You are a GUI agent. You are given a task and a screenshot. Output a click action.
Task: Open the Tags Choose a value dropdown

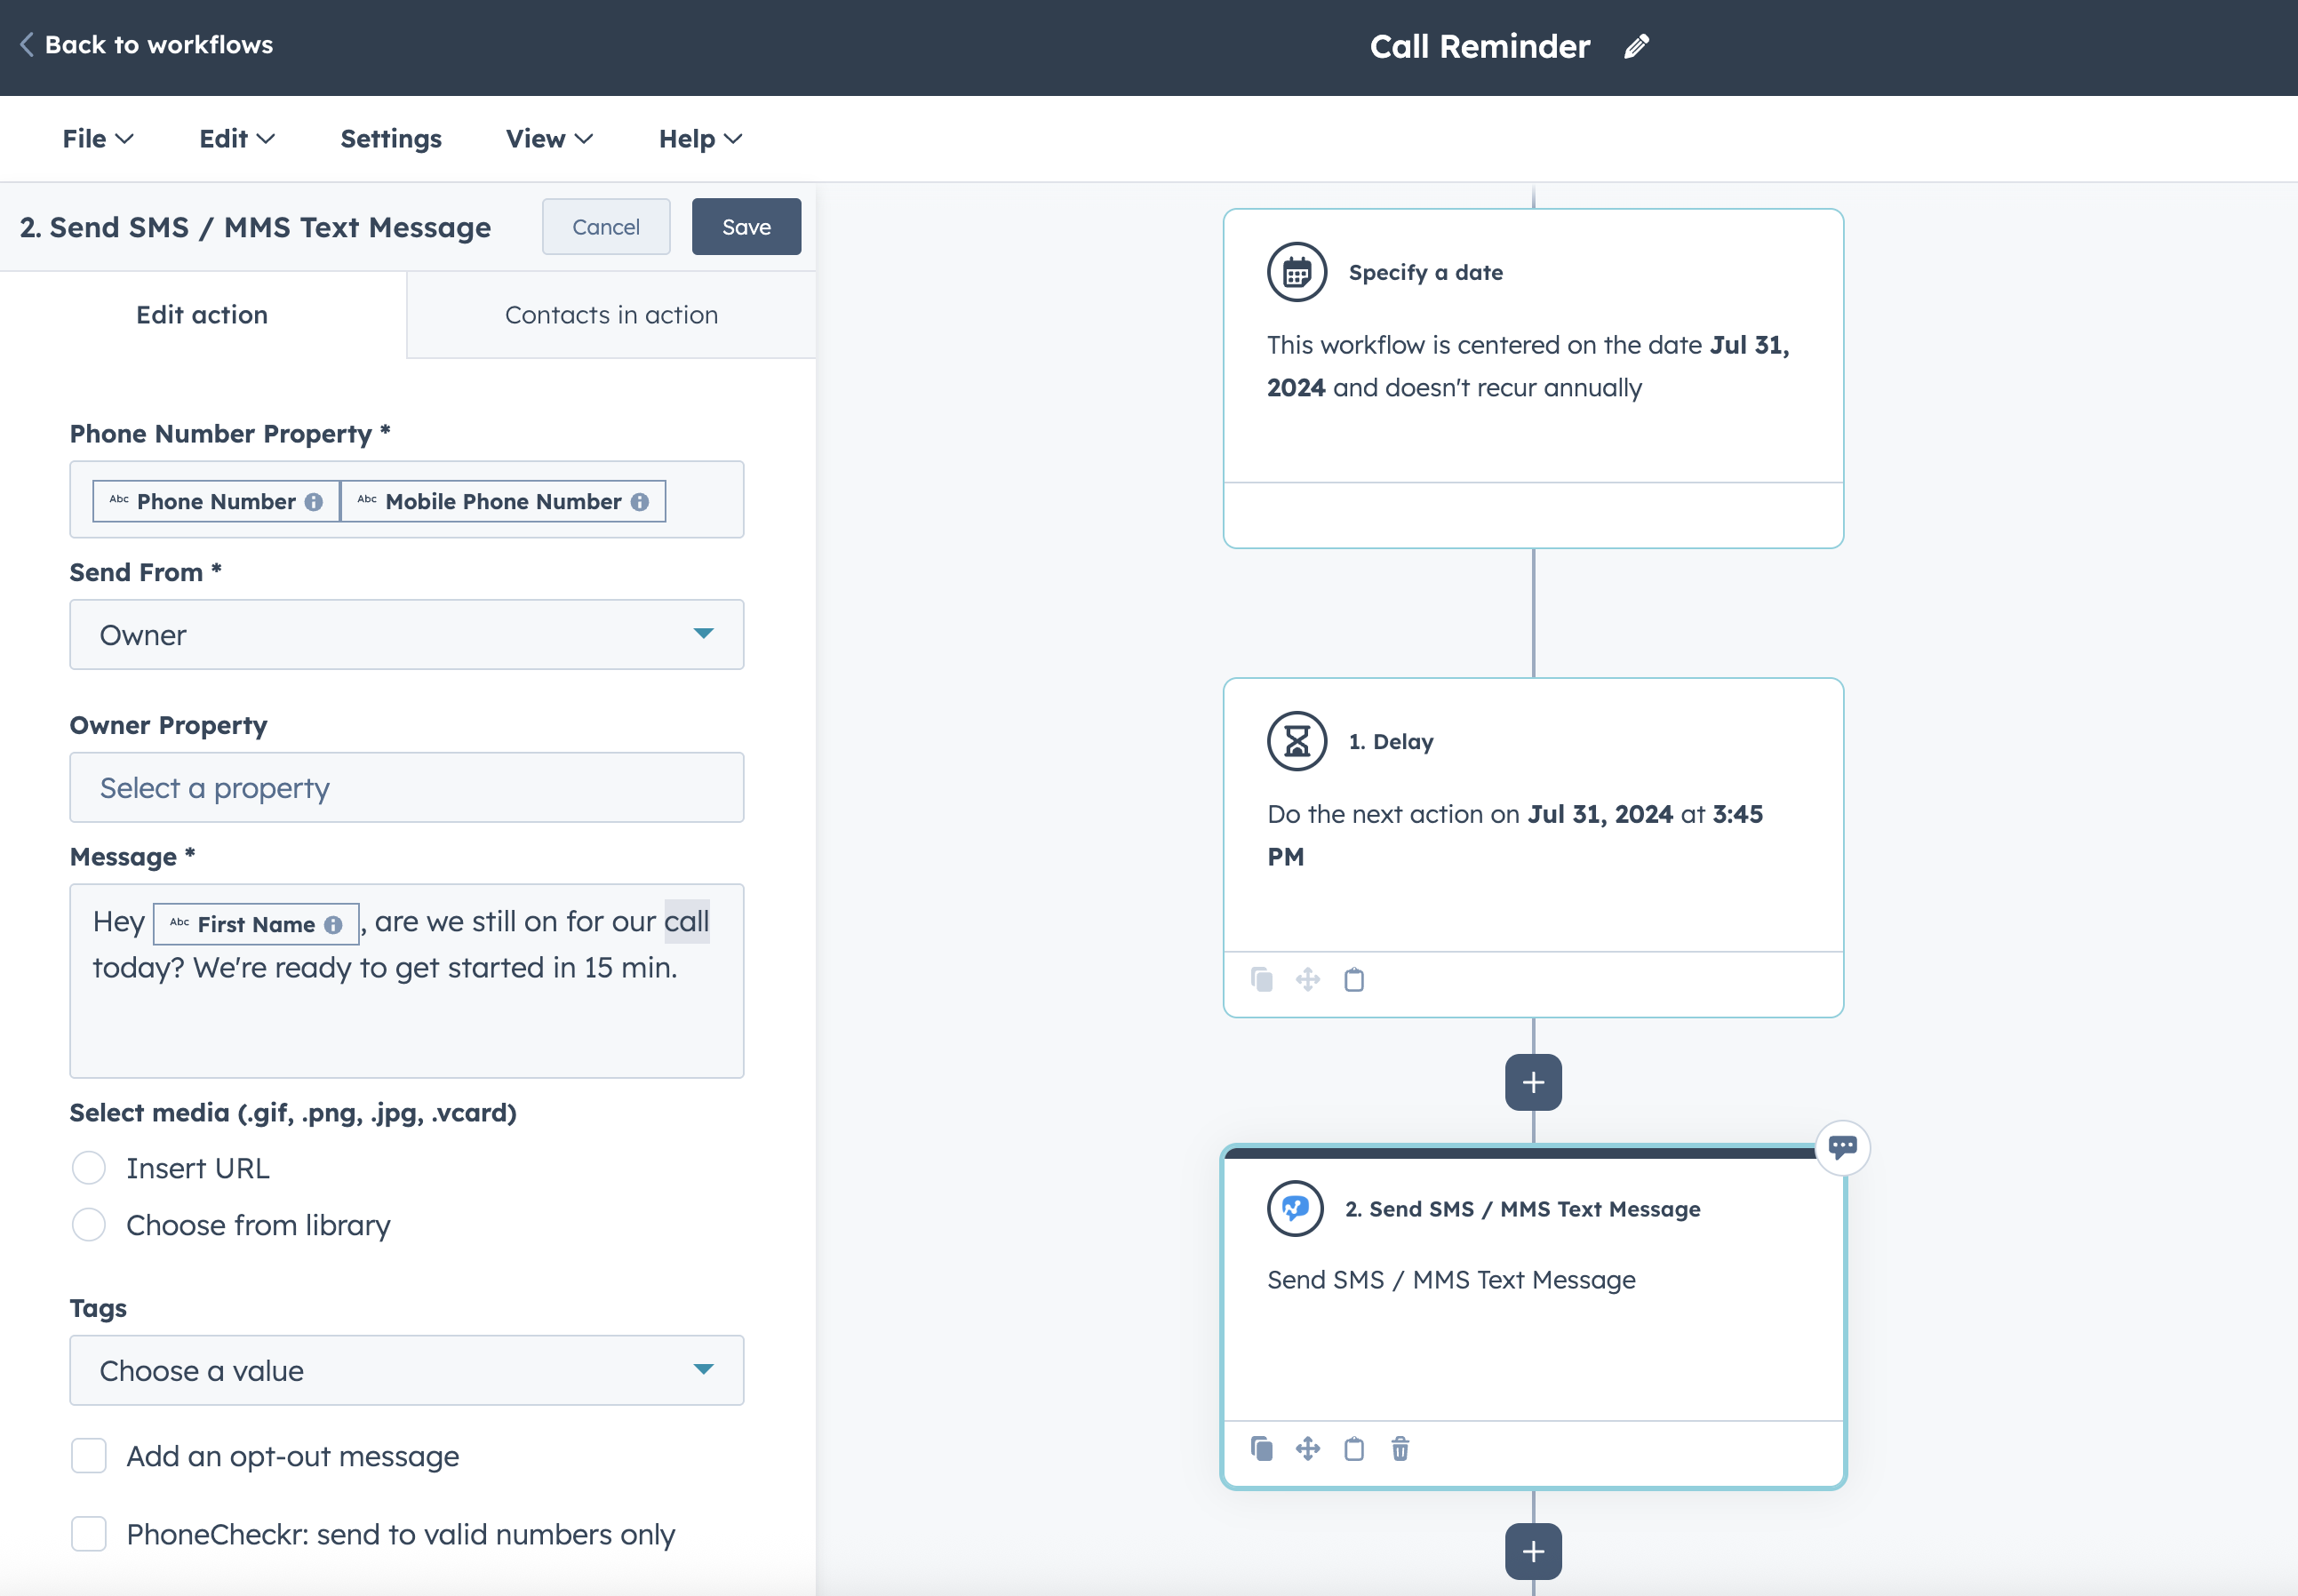tap(406, 1370)
